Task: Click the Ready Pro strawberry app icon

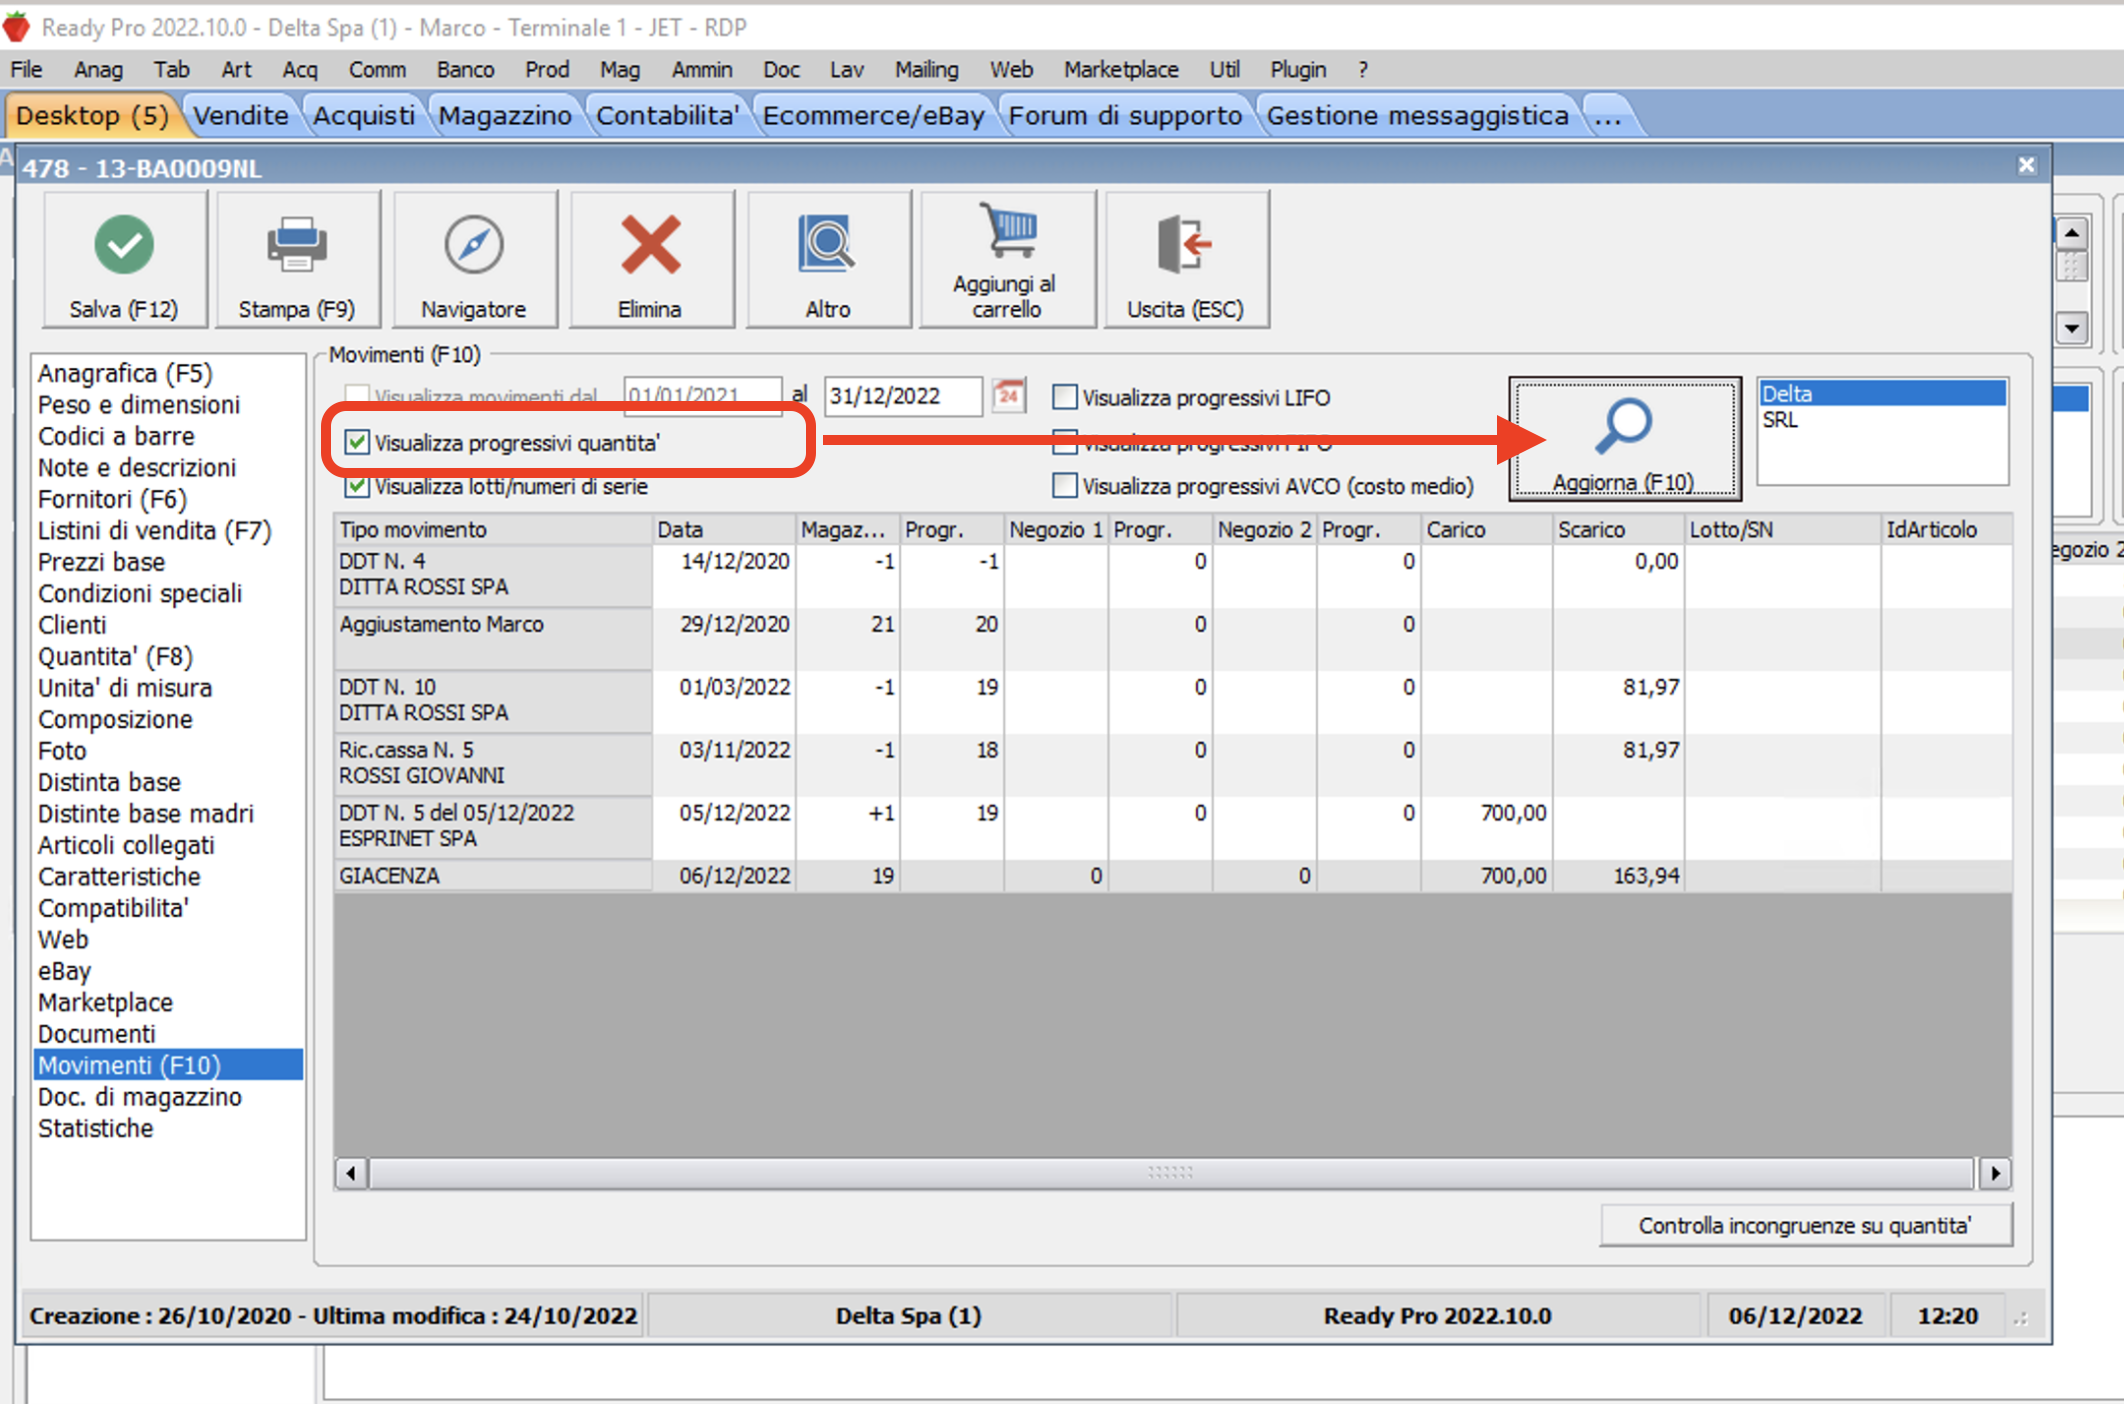Action: click(16, 27)
